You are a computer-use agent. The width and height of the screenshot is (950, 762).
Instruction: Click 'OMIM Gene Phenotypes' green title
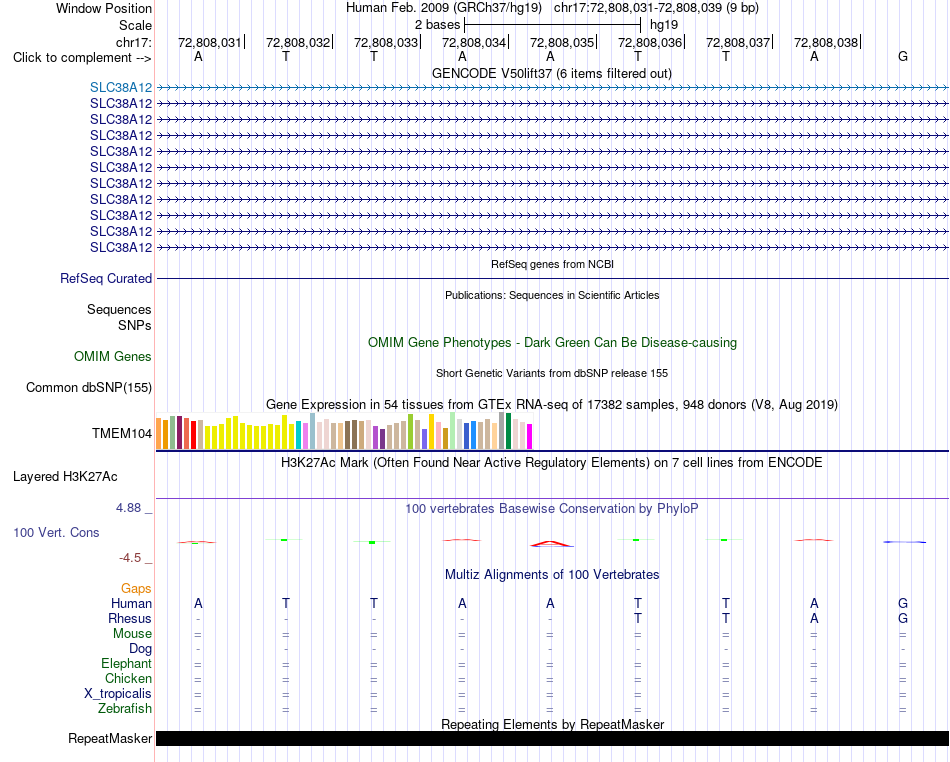pyautogui.click(x=552, y=342)
